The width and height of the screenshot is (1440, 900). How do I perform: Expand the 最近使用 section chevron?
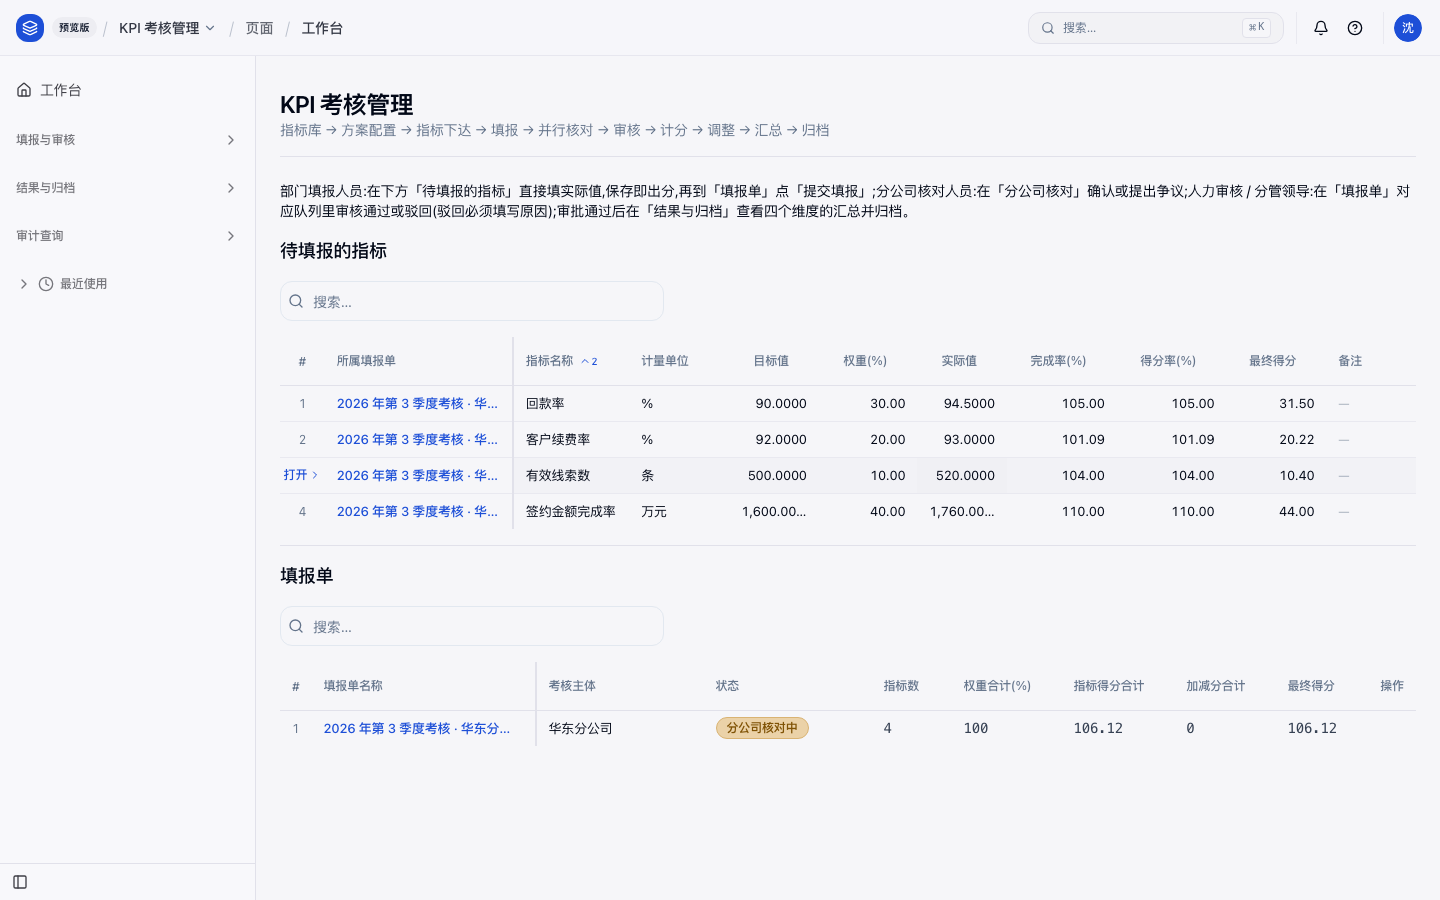(x=24, y=284)
